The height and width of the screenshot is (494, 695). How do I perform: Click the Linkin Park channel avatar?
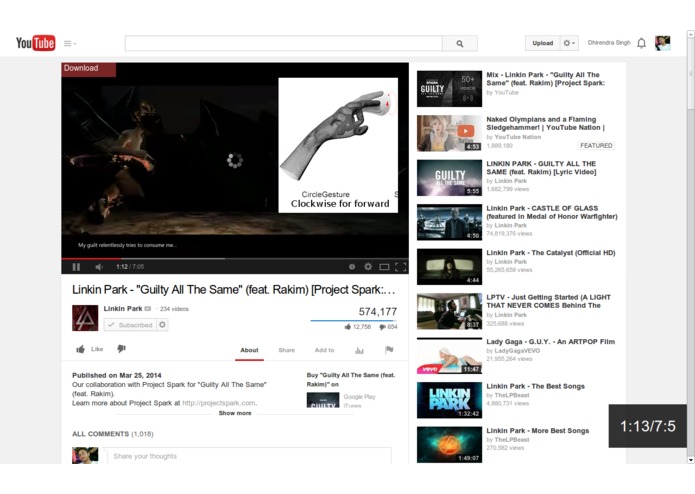click(85, 318)
